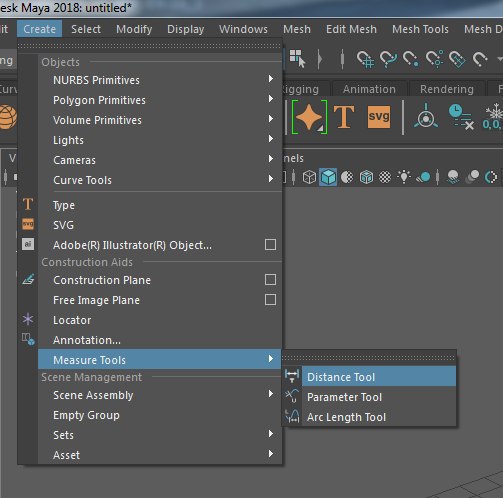Create a Locator from the menu

[x=160, y=320]
